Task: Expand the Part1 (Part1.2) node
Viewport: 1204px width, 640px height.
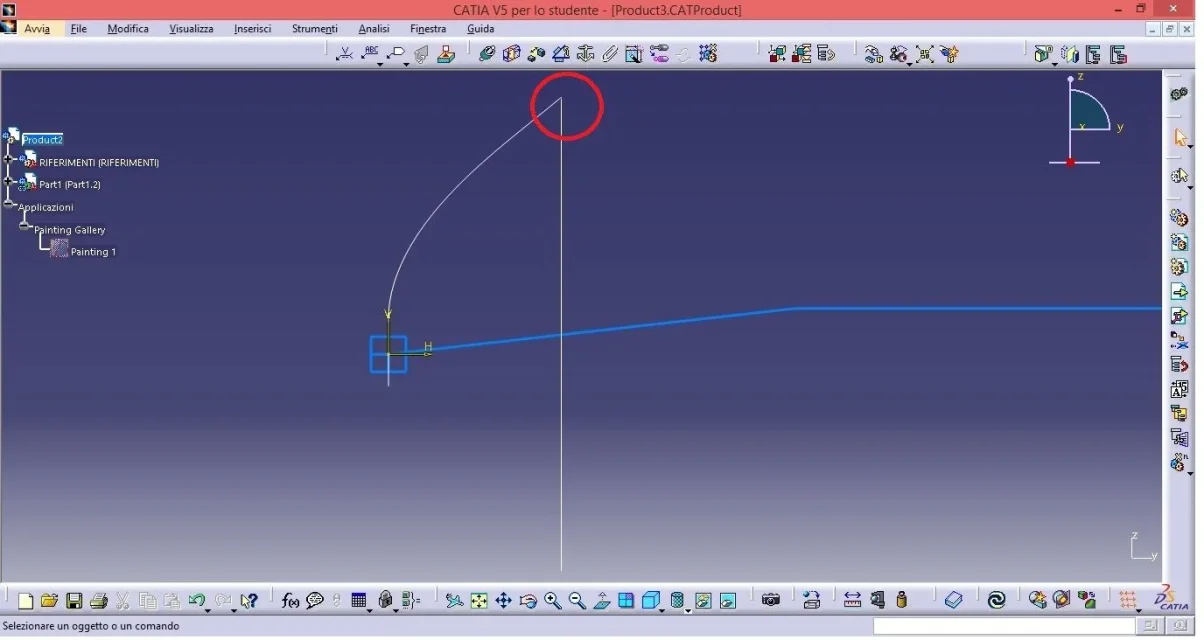Action: (9, 182)
